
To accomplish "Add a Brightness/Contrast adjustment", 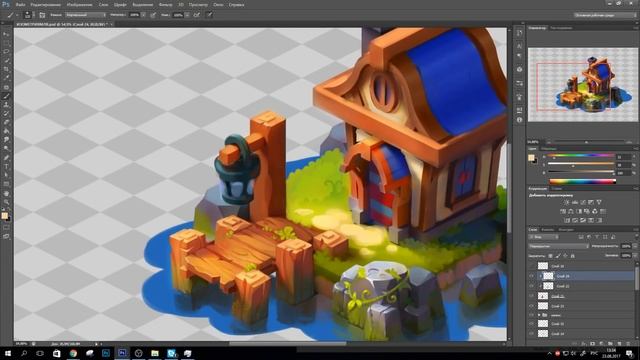I will pos(567,202).
